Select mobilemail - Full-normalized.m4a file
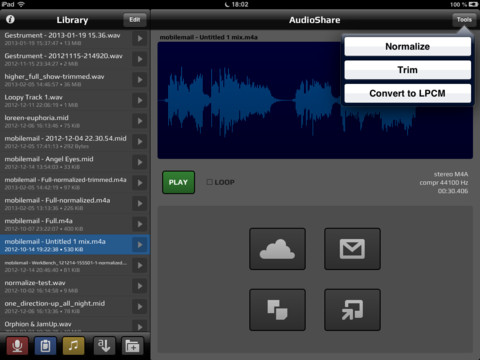Image resolution: width=480 pixels, height=360 pixels. pos(75,204)
